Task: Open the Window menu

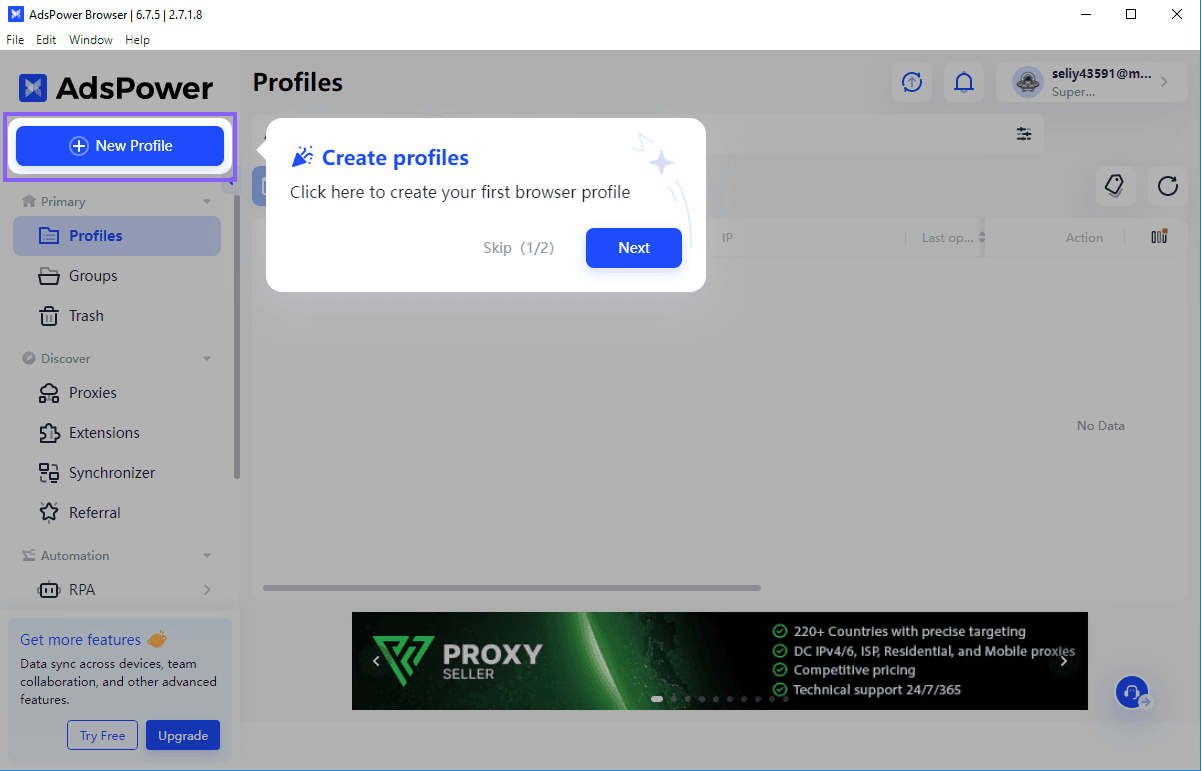Action: pos(90,39)
